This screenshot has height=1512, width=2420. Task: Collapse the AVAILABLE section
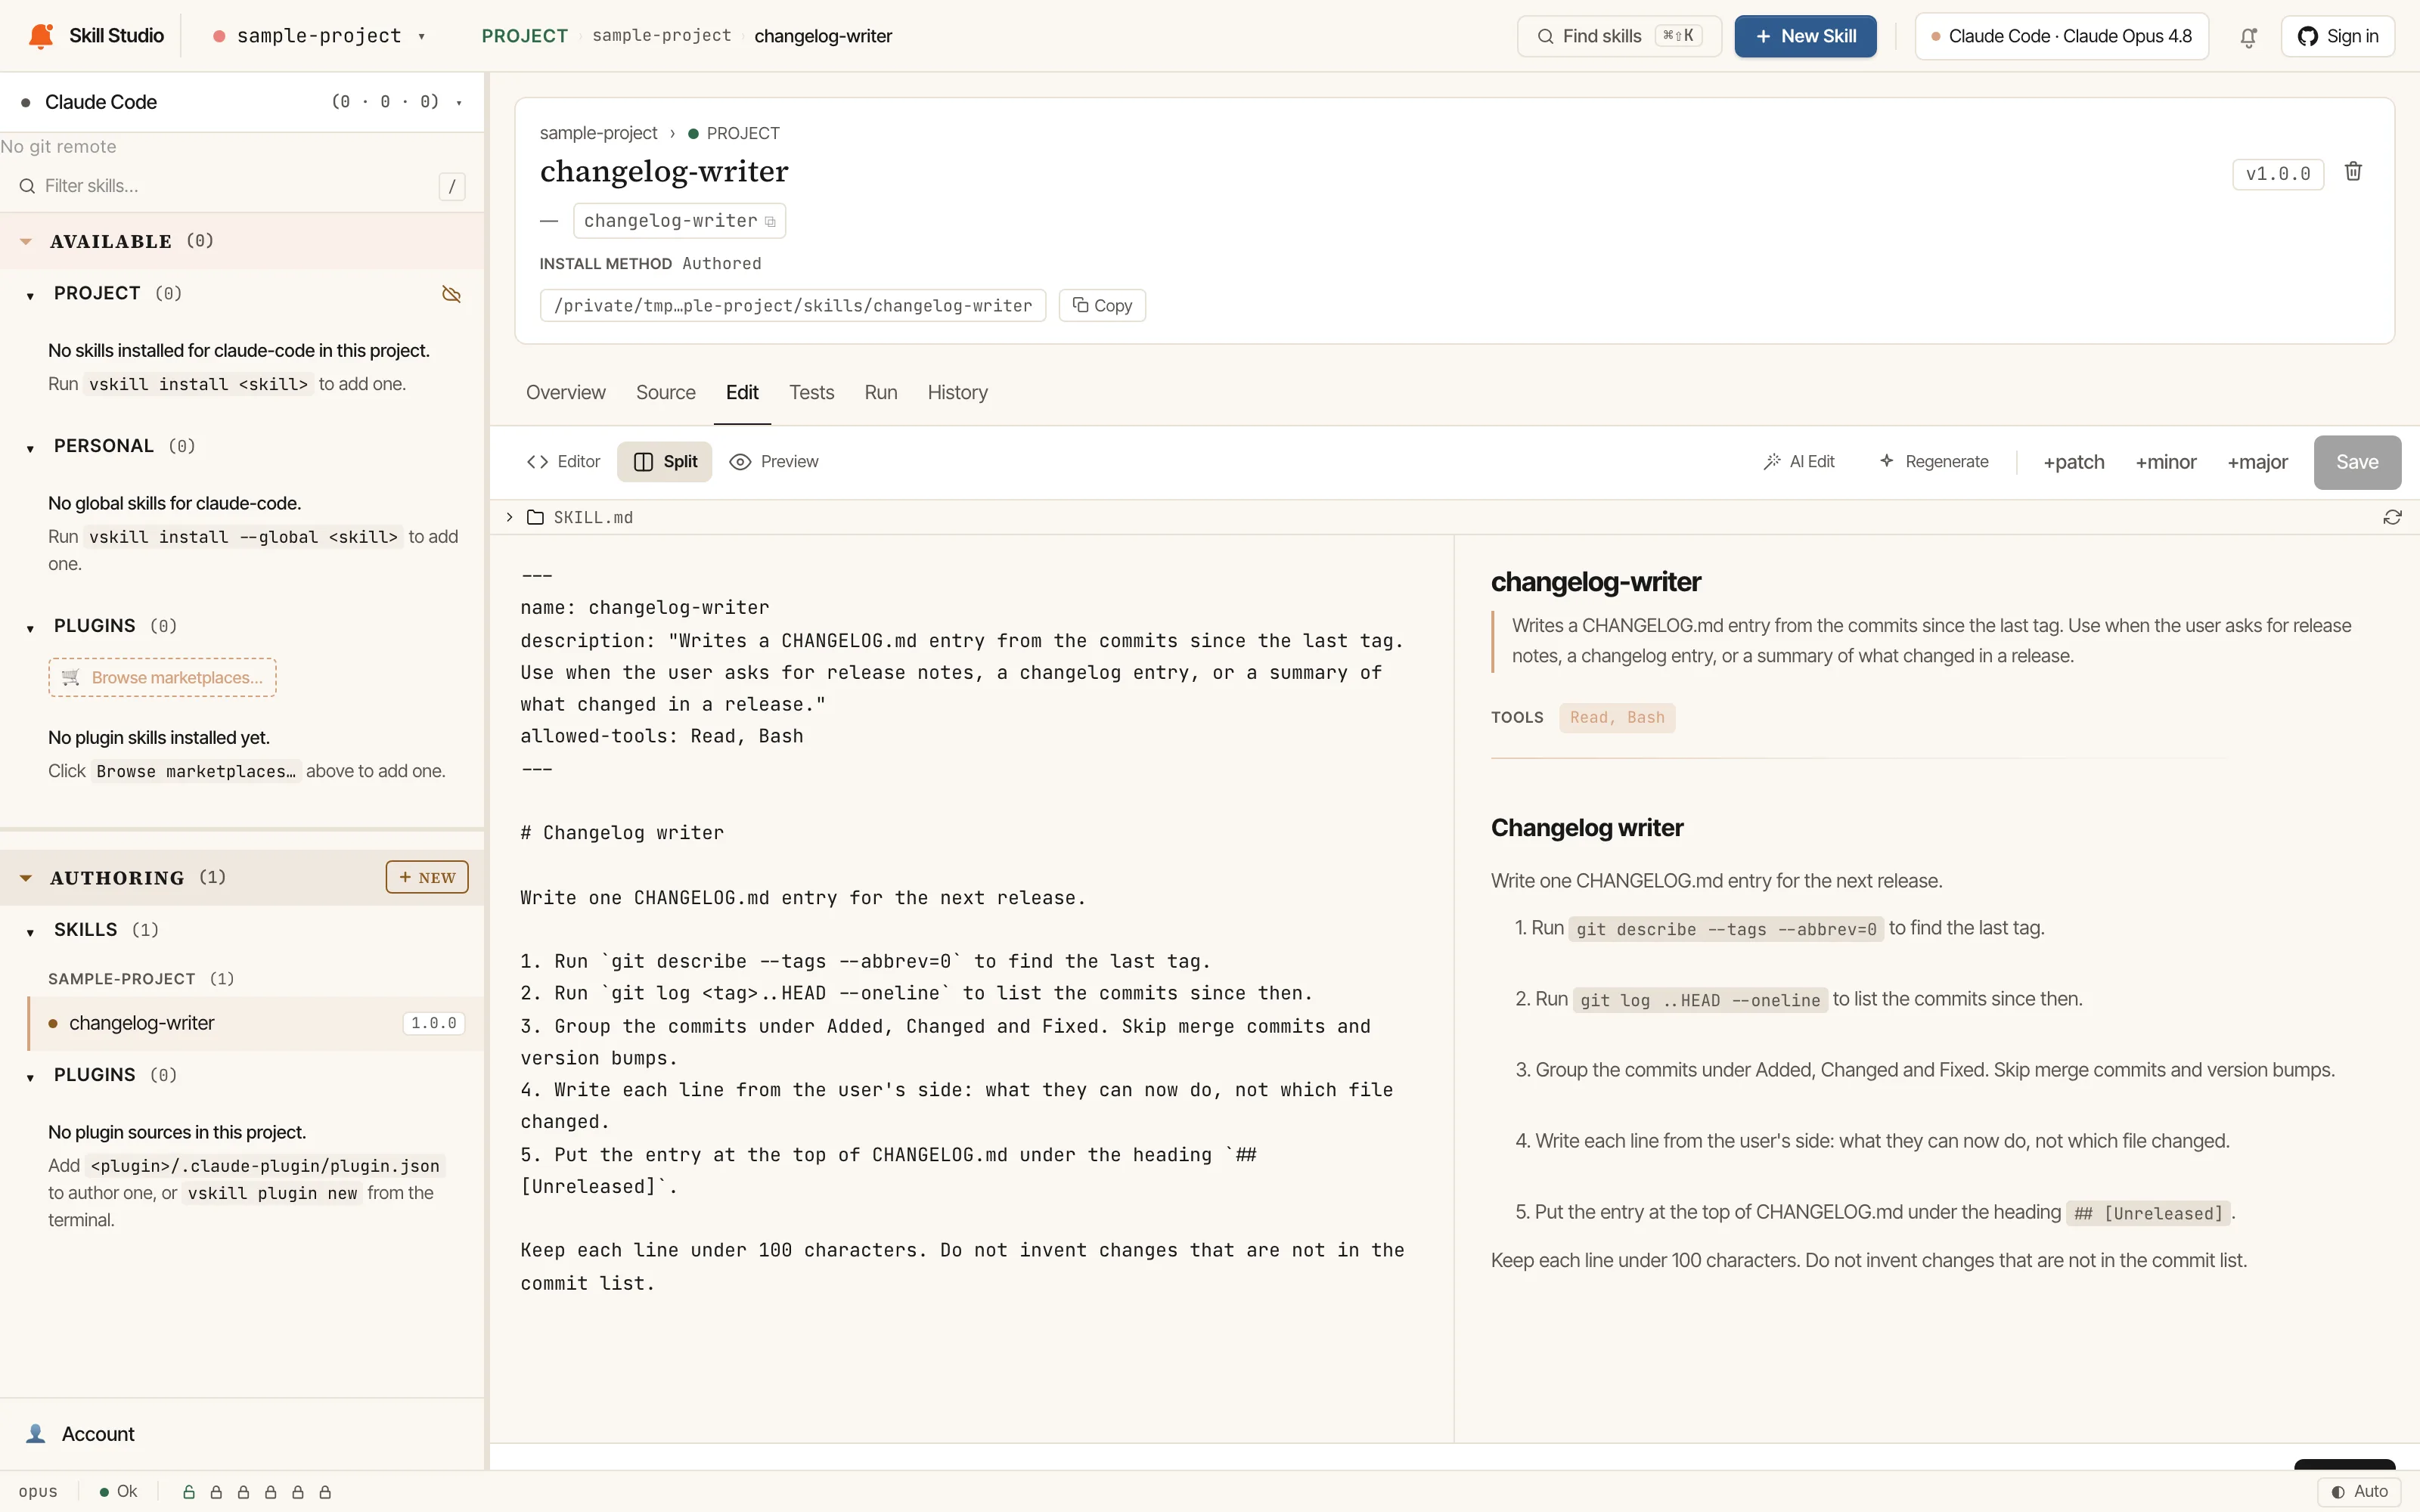26,241
